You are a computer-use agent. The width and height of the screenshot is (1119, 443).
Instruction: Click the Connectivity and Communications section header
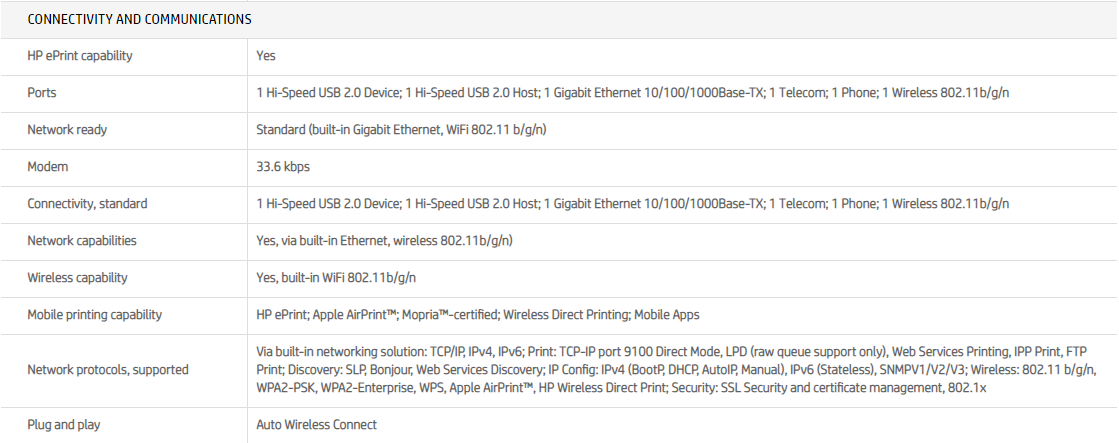tap(139, 19)
